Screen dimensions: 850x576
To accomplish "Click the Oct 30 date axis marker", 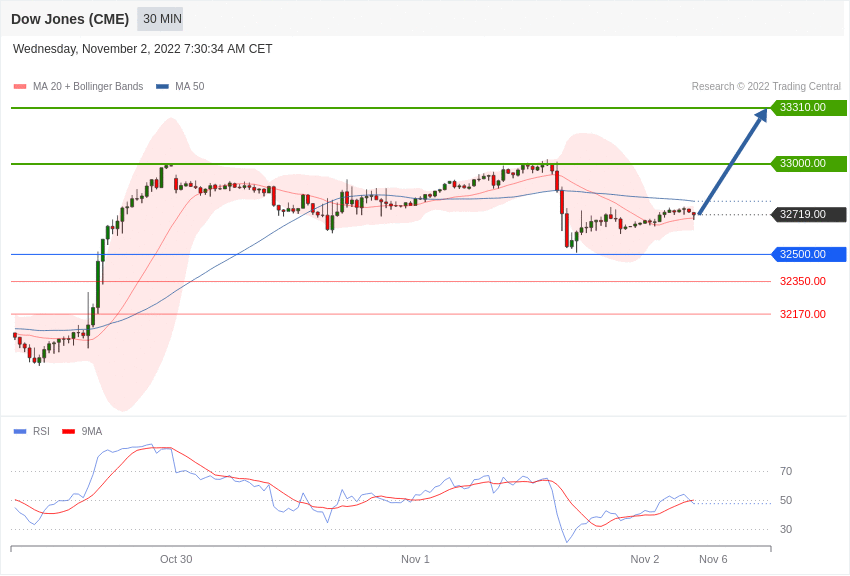I will (x=176, y=559).
